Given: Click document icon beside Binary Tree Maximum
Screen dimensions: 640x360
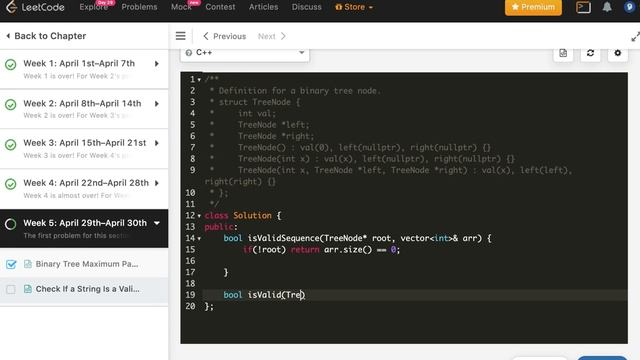Looking at the screenshot, I should (28, 264).
